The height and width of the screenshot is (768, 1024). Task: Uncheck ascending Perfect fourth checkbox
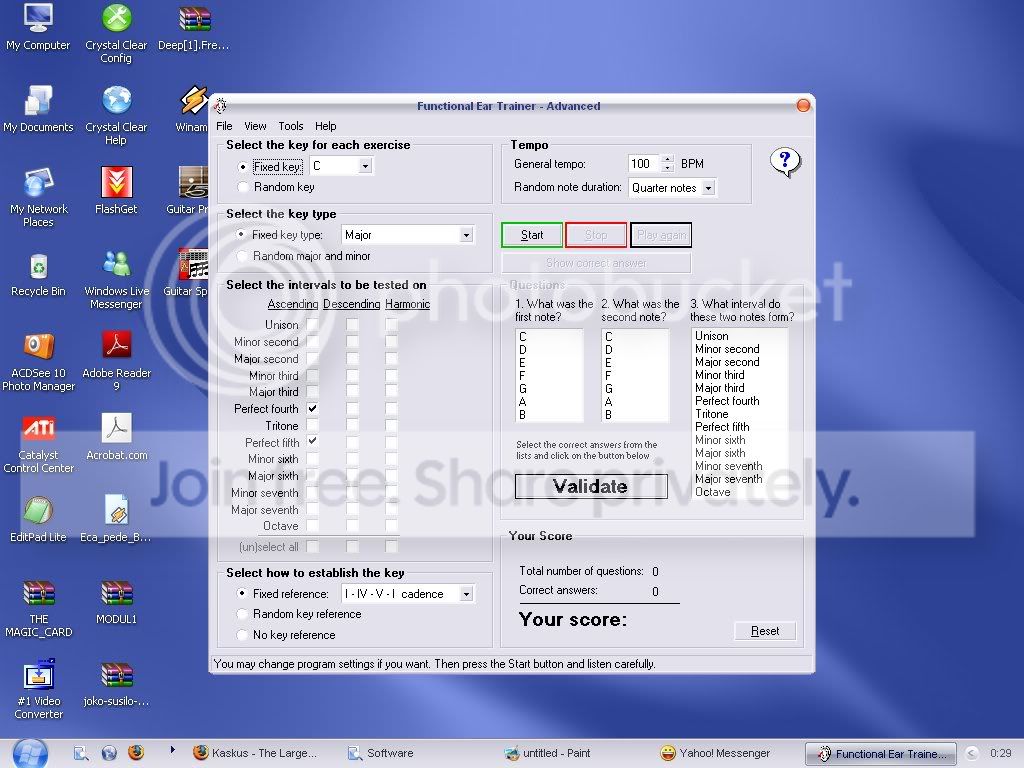(x=313, y=408)
